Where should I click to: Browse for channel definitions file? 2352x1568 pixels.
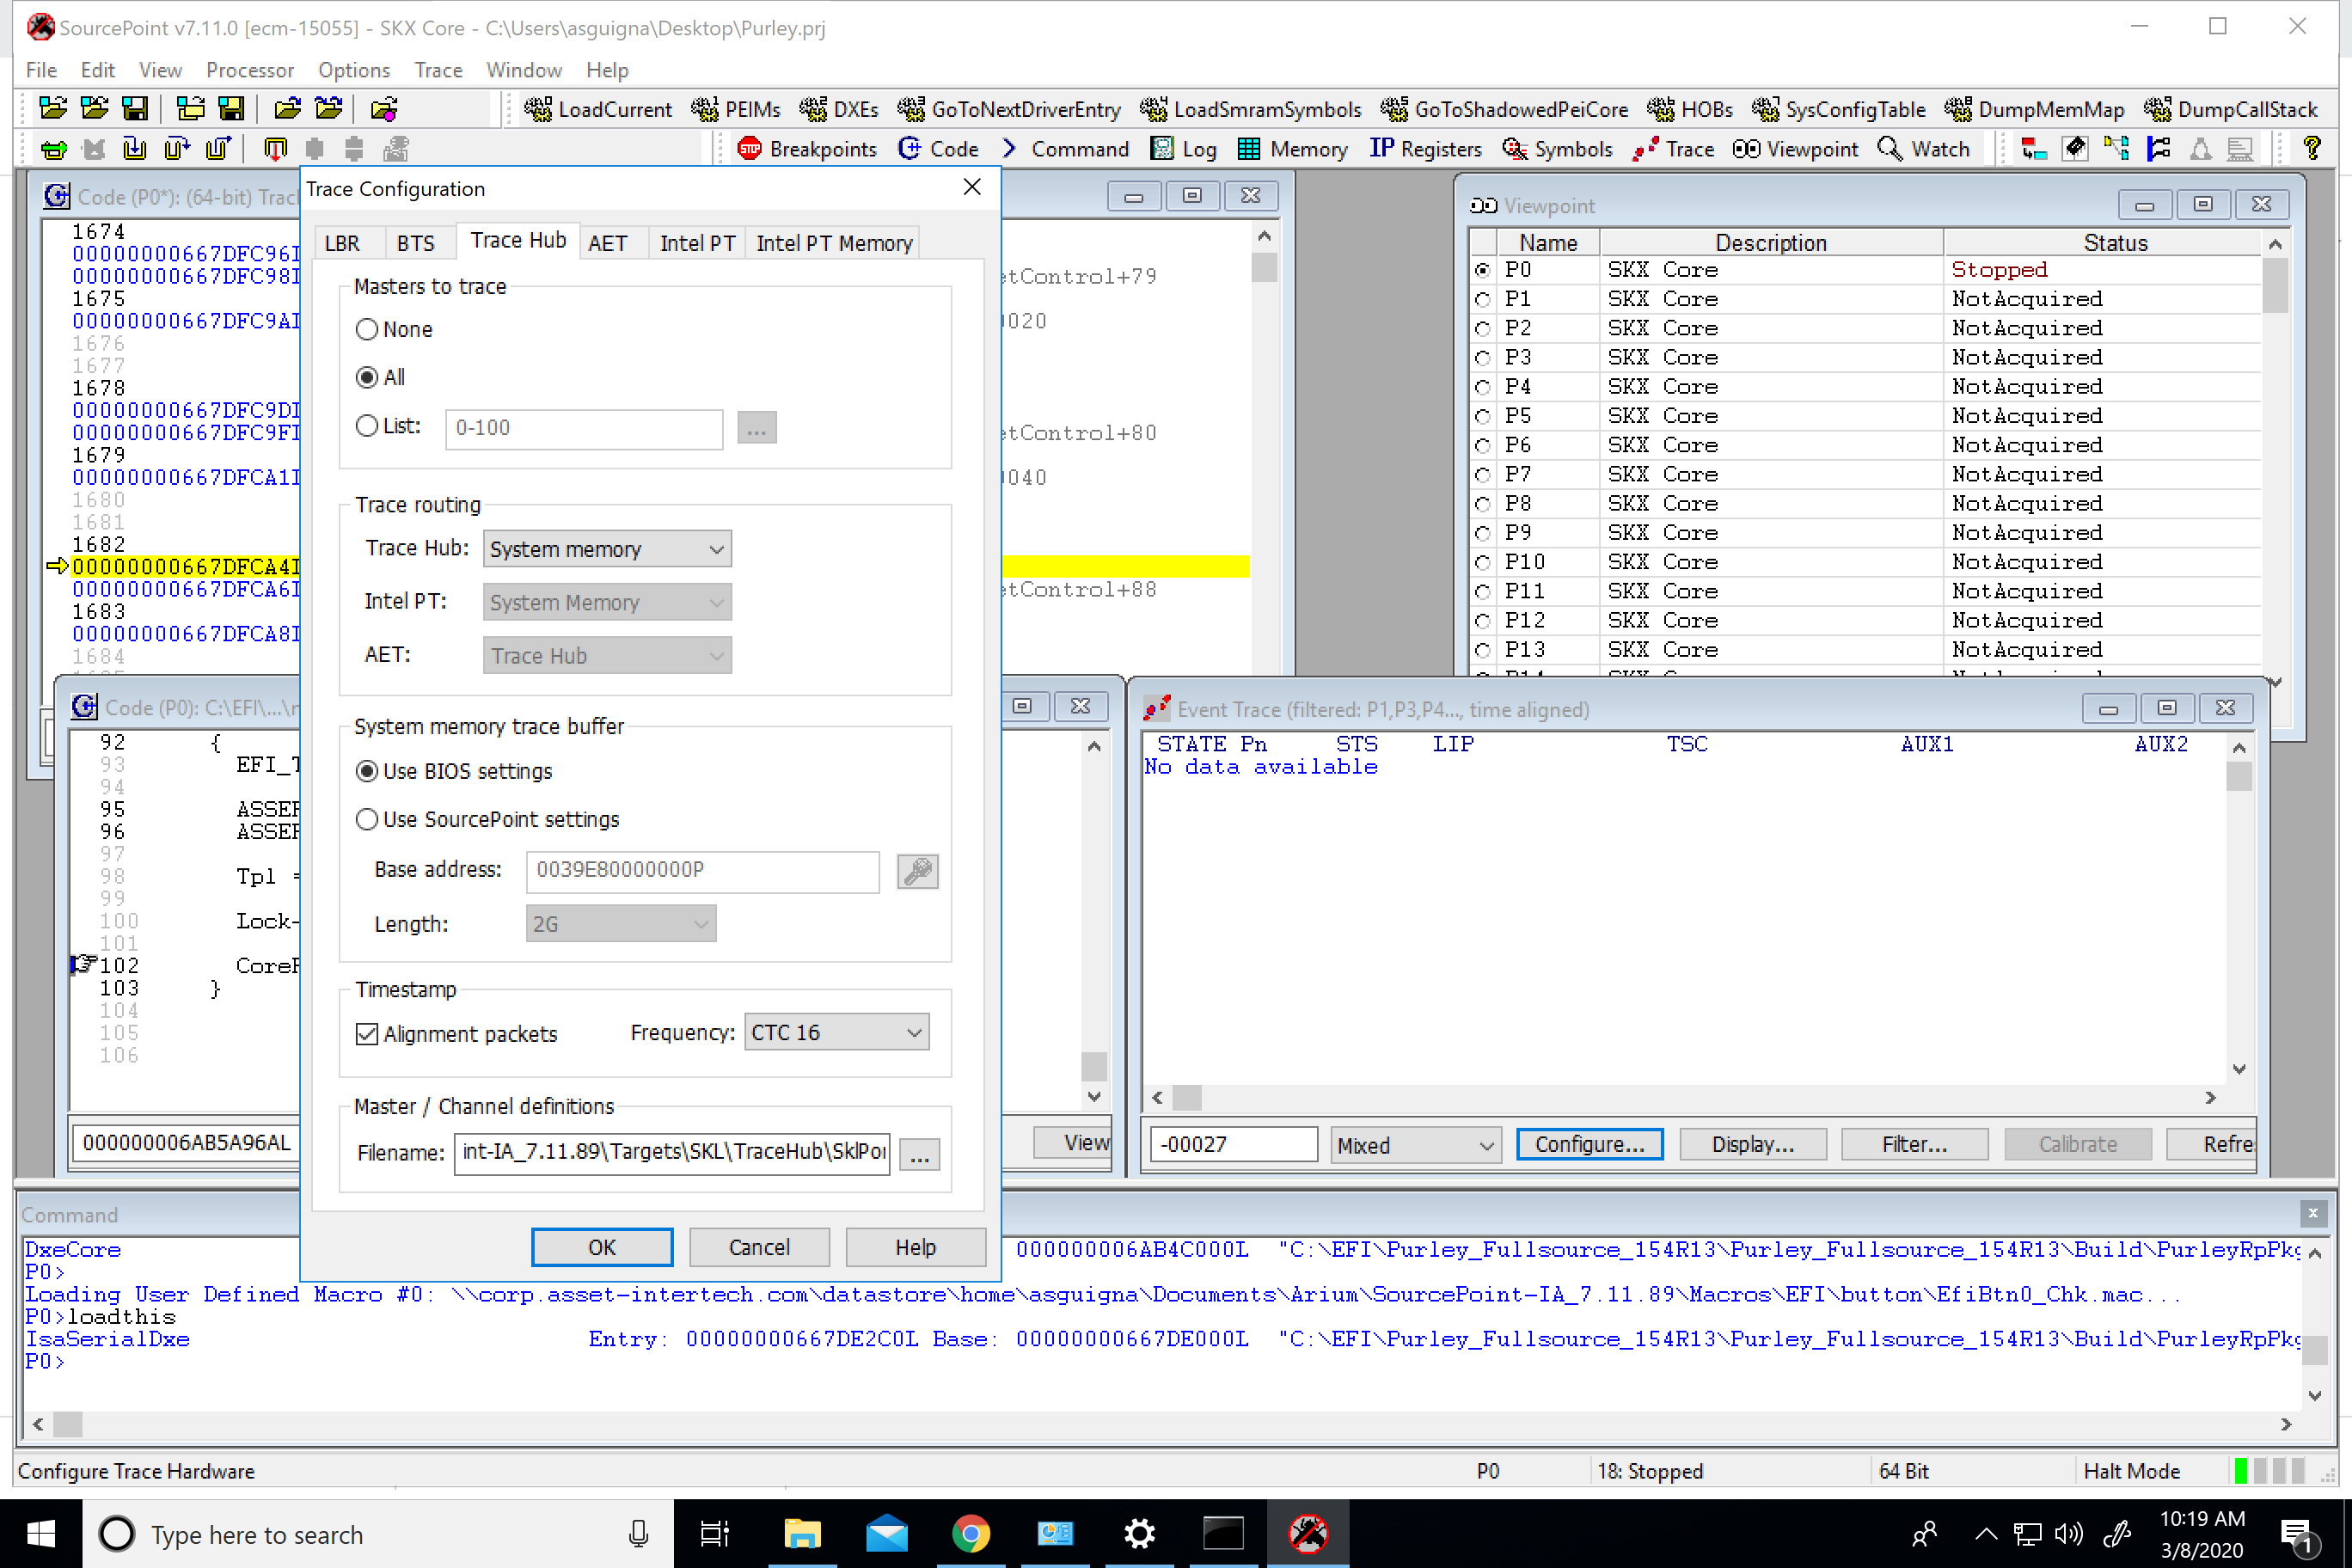(919, 1155)
